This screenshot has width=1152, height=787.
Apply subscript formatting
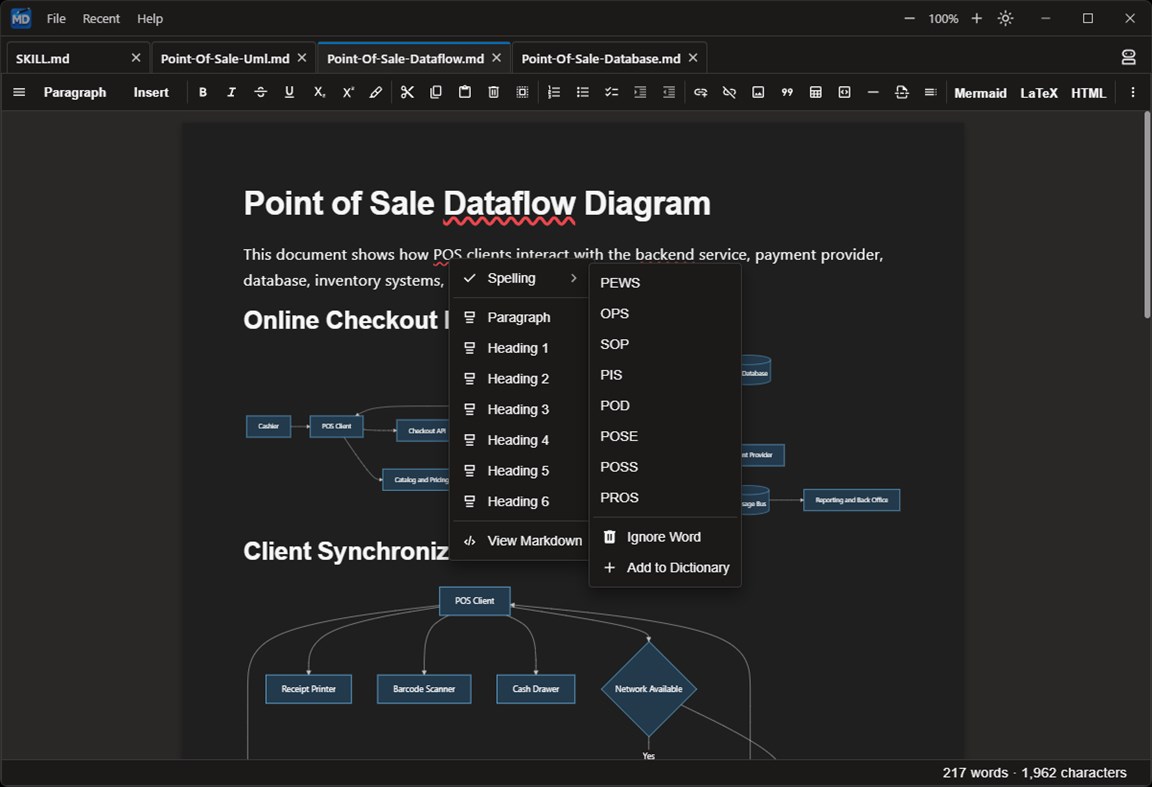(x=318, y=92)
